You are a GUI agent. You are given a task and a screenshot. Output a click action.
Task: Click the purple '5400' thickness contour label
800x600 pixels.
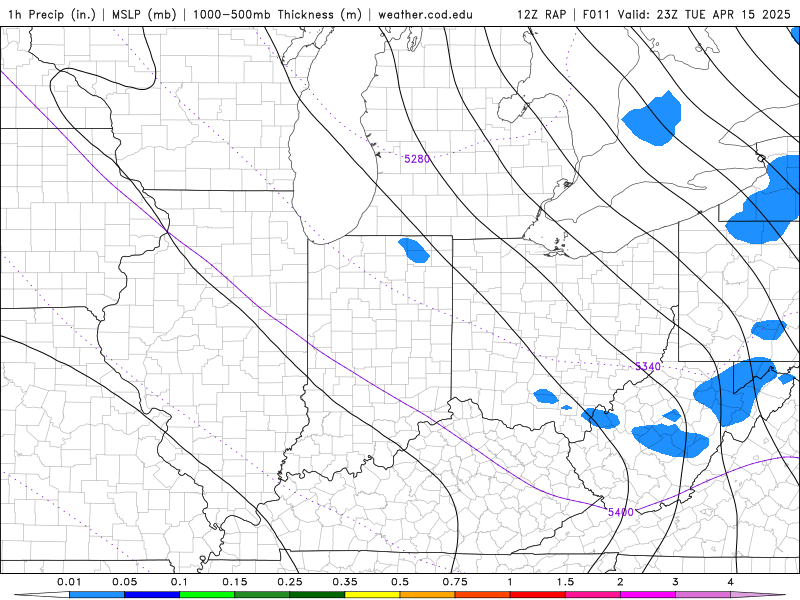click(620, 512)
